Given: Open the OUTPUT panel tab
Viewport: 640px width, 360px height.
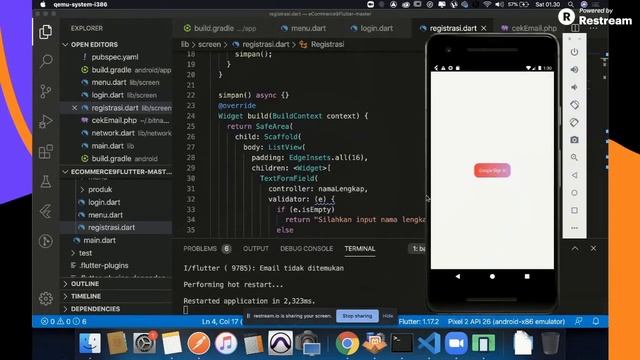Looking at the screenshot, I should pos(256,249).
